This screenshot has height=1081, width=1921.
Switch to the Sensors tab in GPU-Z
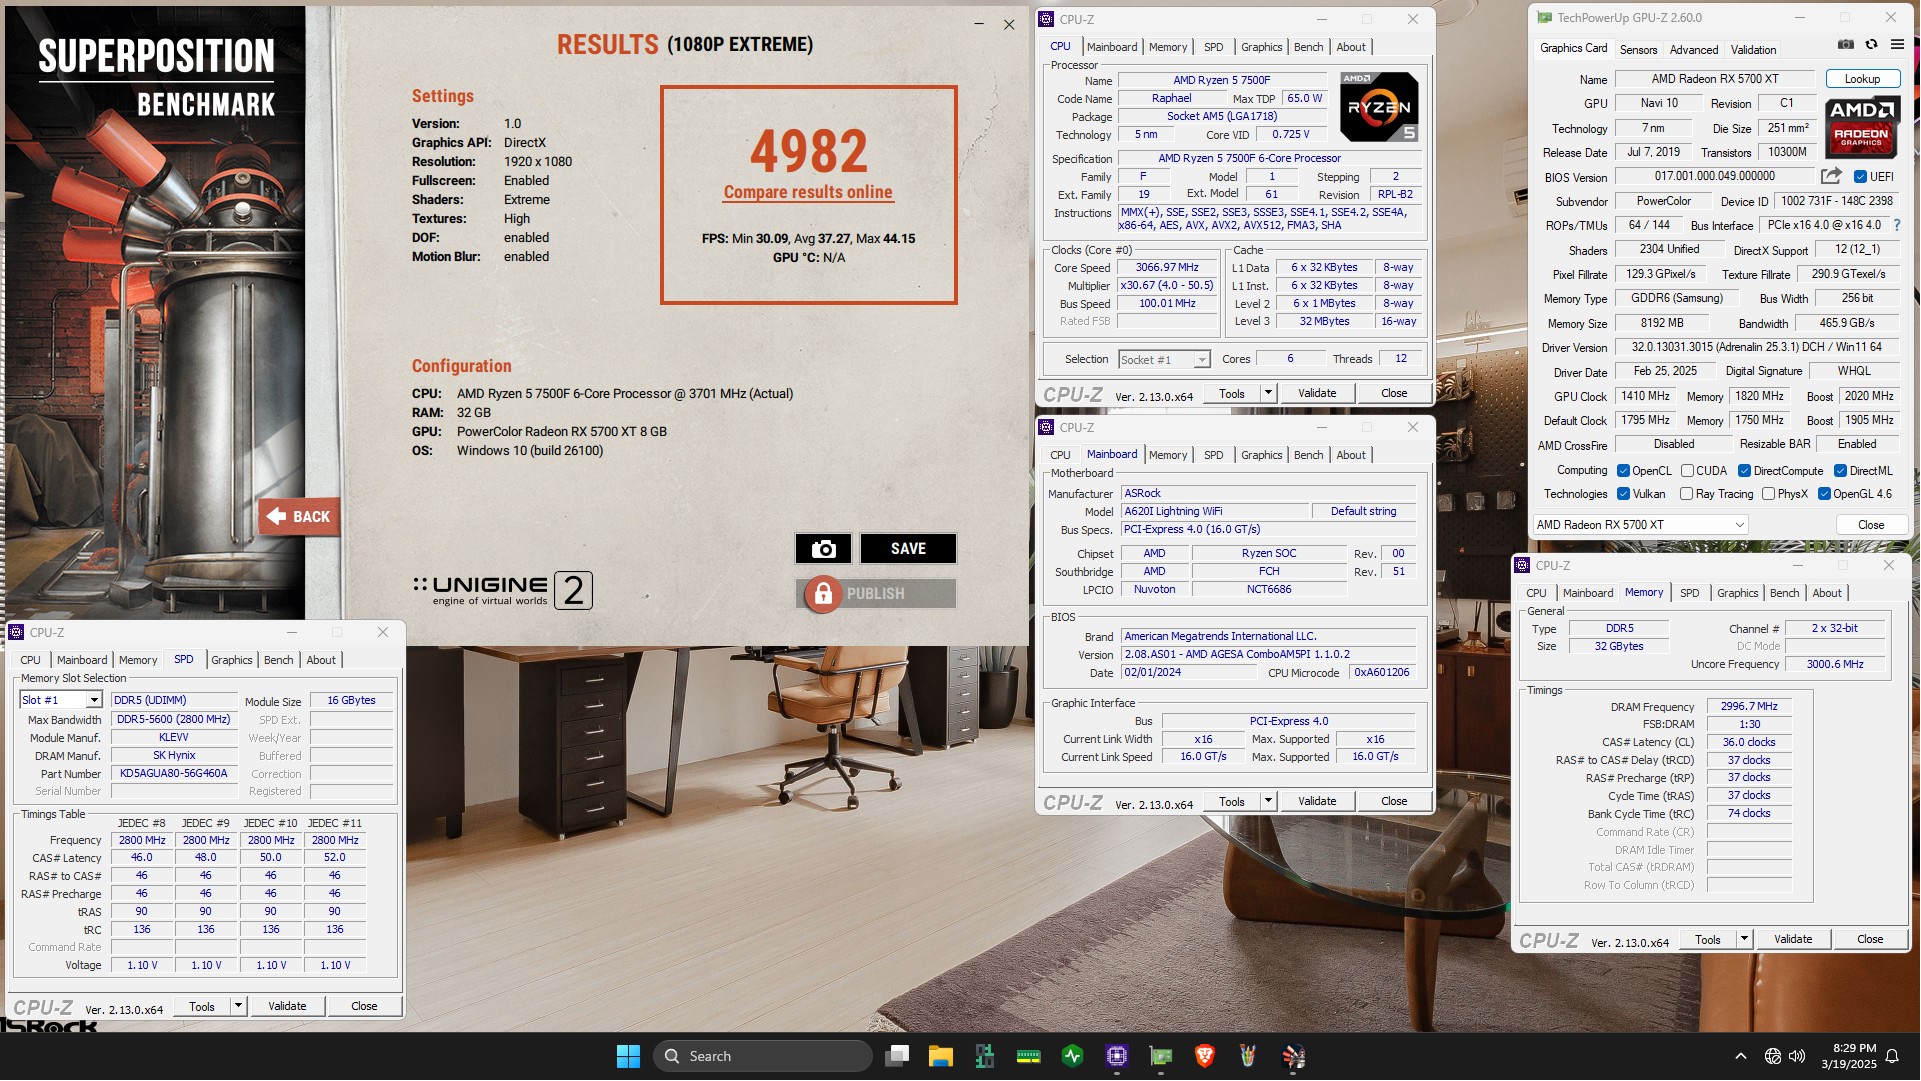pos(1638,49)
